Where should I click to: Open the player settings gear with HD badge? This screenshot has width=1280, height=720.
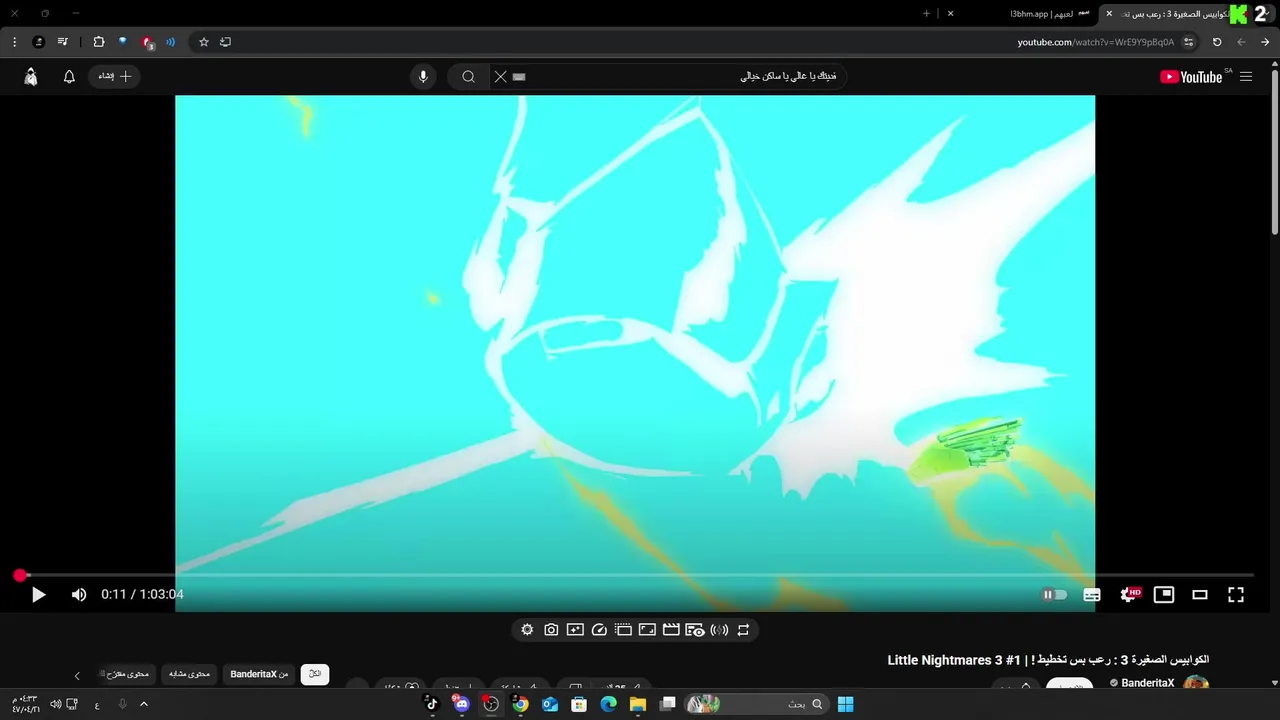[x=1129, y=595]
